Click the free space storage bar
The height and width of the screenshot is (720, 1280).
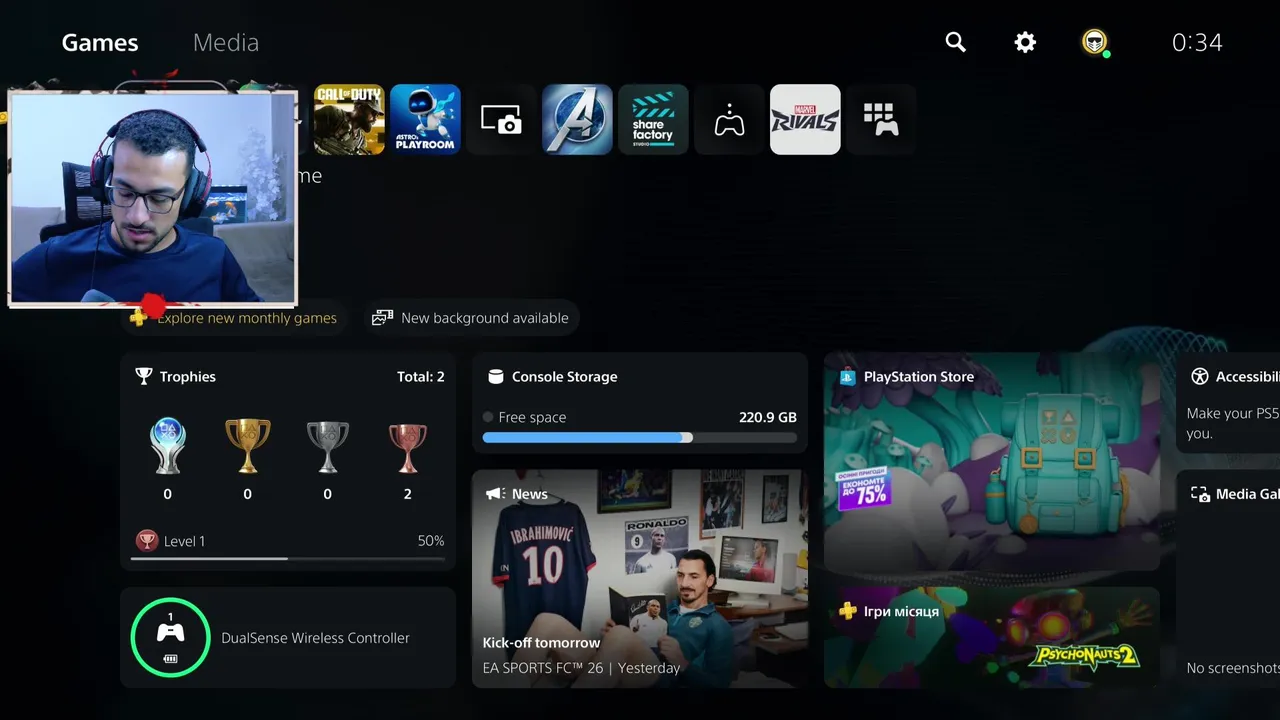click(x=640, y=438)
